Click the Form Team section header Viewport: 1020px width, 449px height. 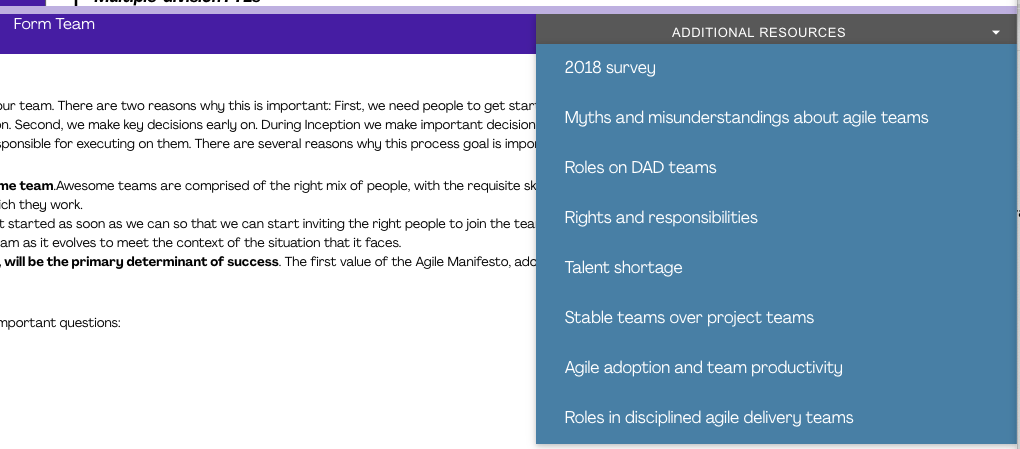point(54,25)
